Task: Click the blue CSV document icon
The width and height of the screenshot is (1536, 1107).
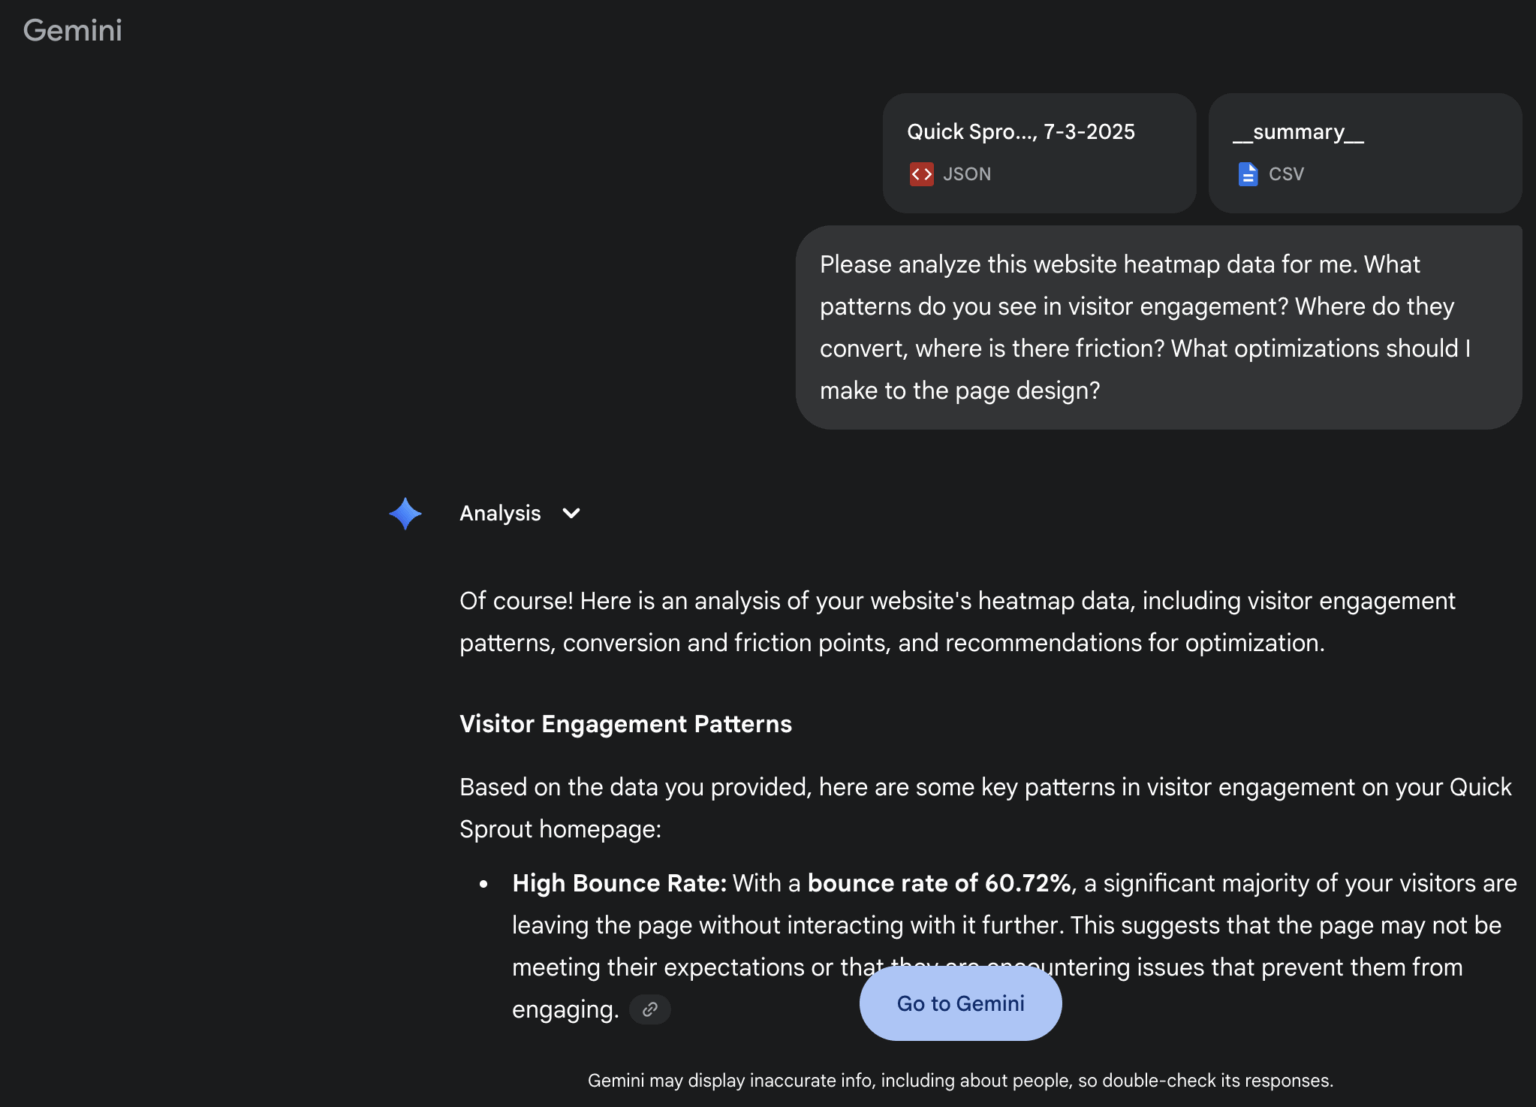Action: pos(1247,173)
